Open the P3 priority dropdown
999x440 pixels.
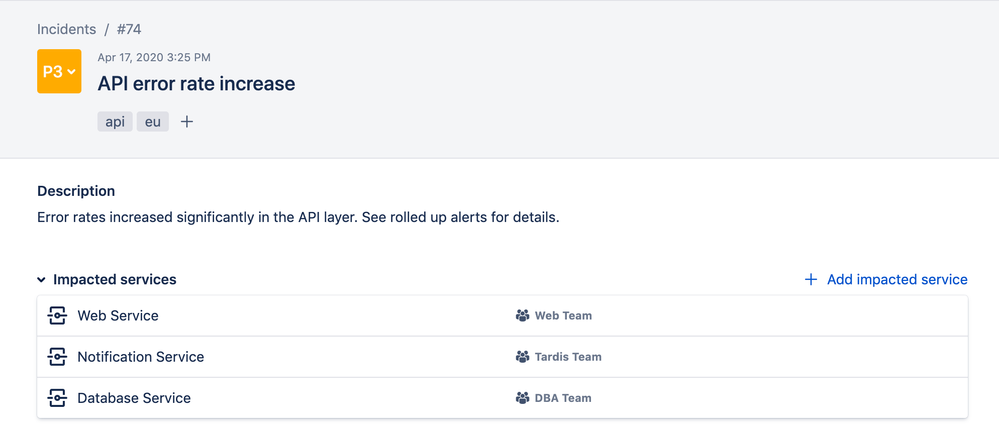pos(59,71)
